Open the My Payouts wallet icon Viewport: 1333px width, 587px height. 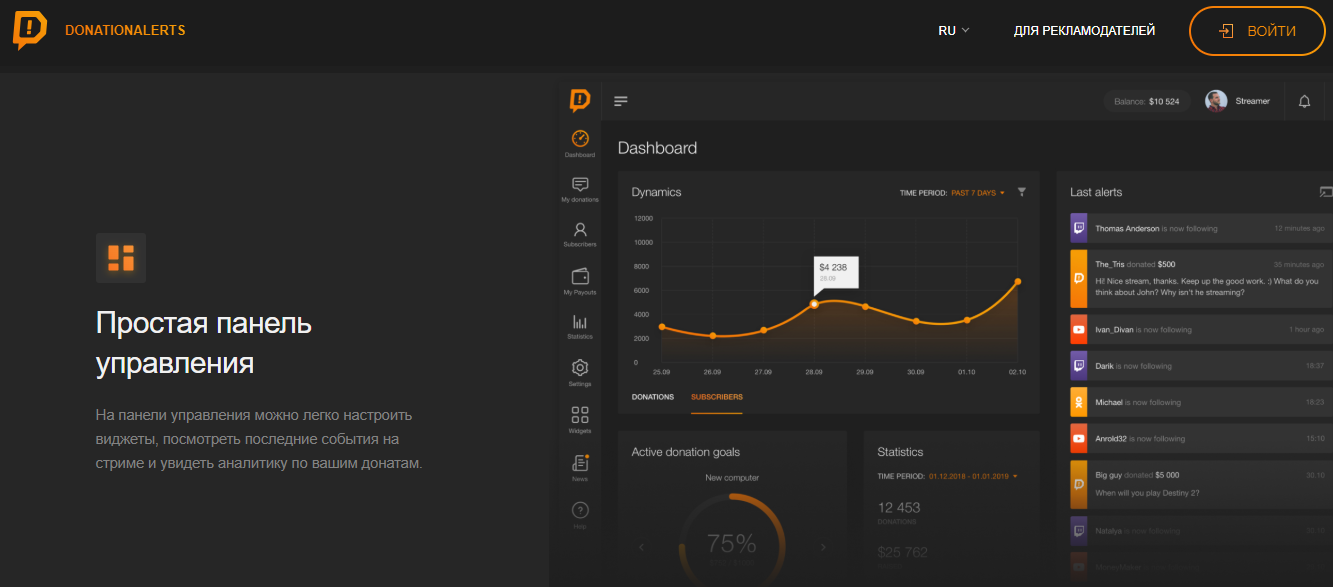tap(580, 276)
